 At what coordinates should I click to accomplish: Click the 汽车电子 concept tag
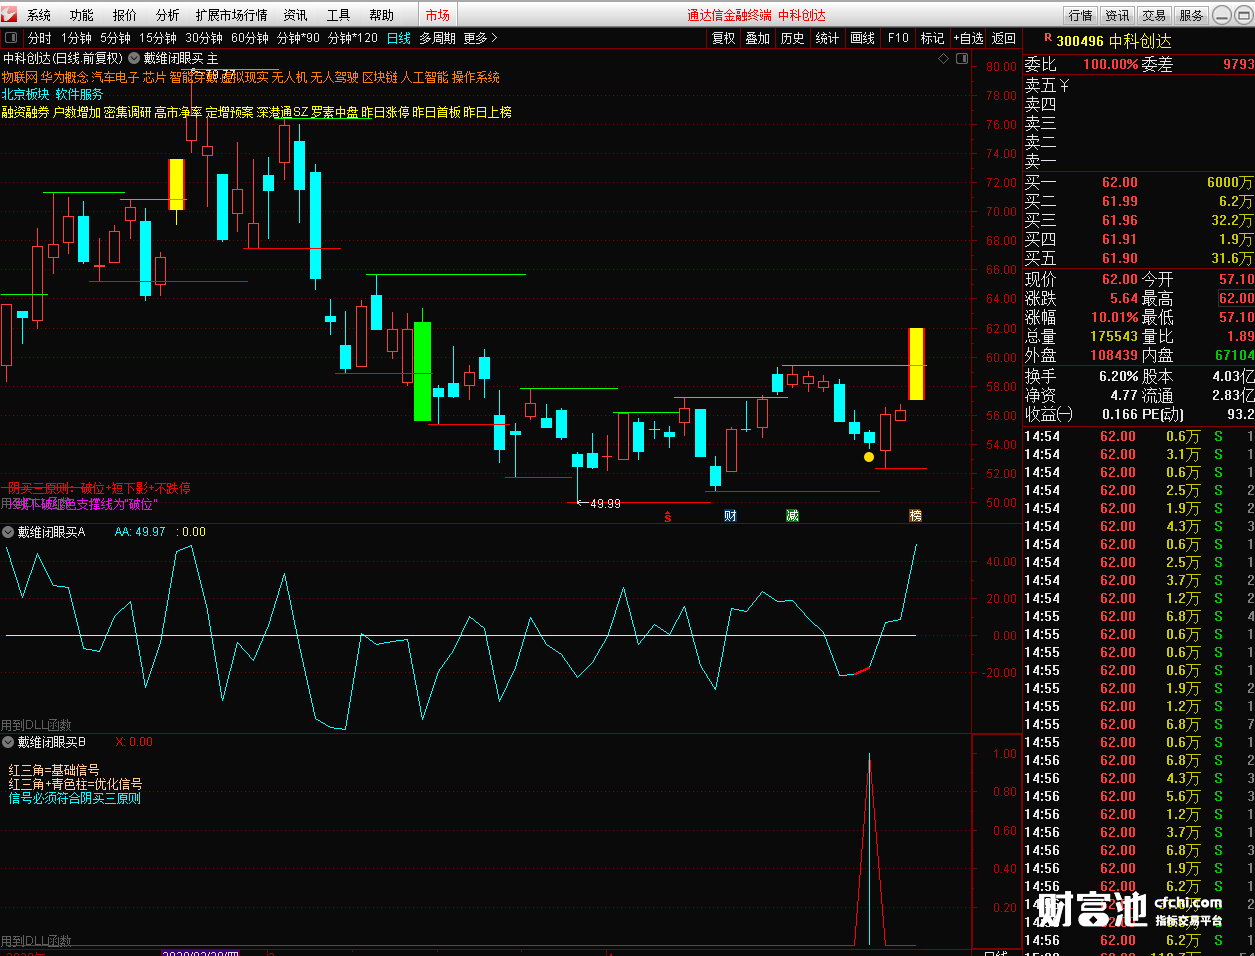point(115,77)
